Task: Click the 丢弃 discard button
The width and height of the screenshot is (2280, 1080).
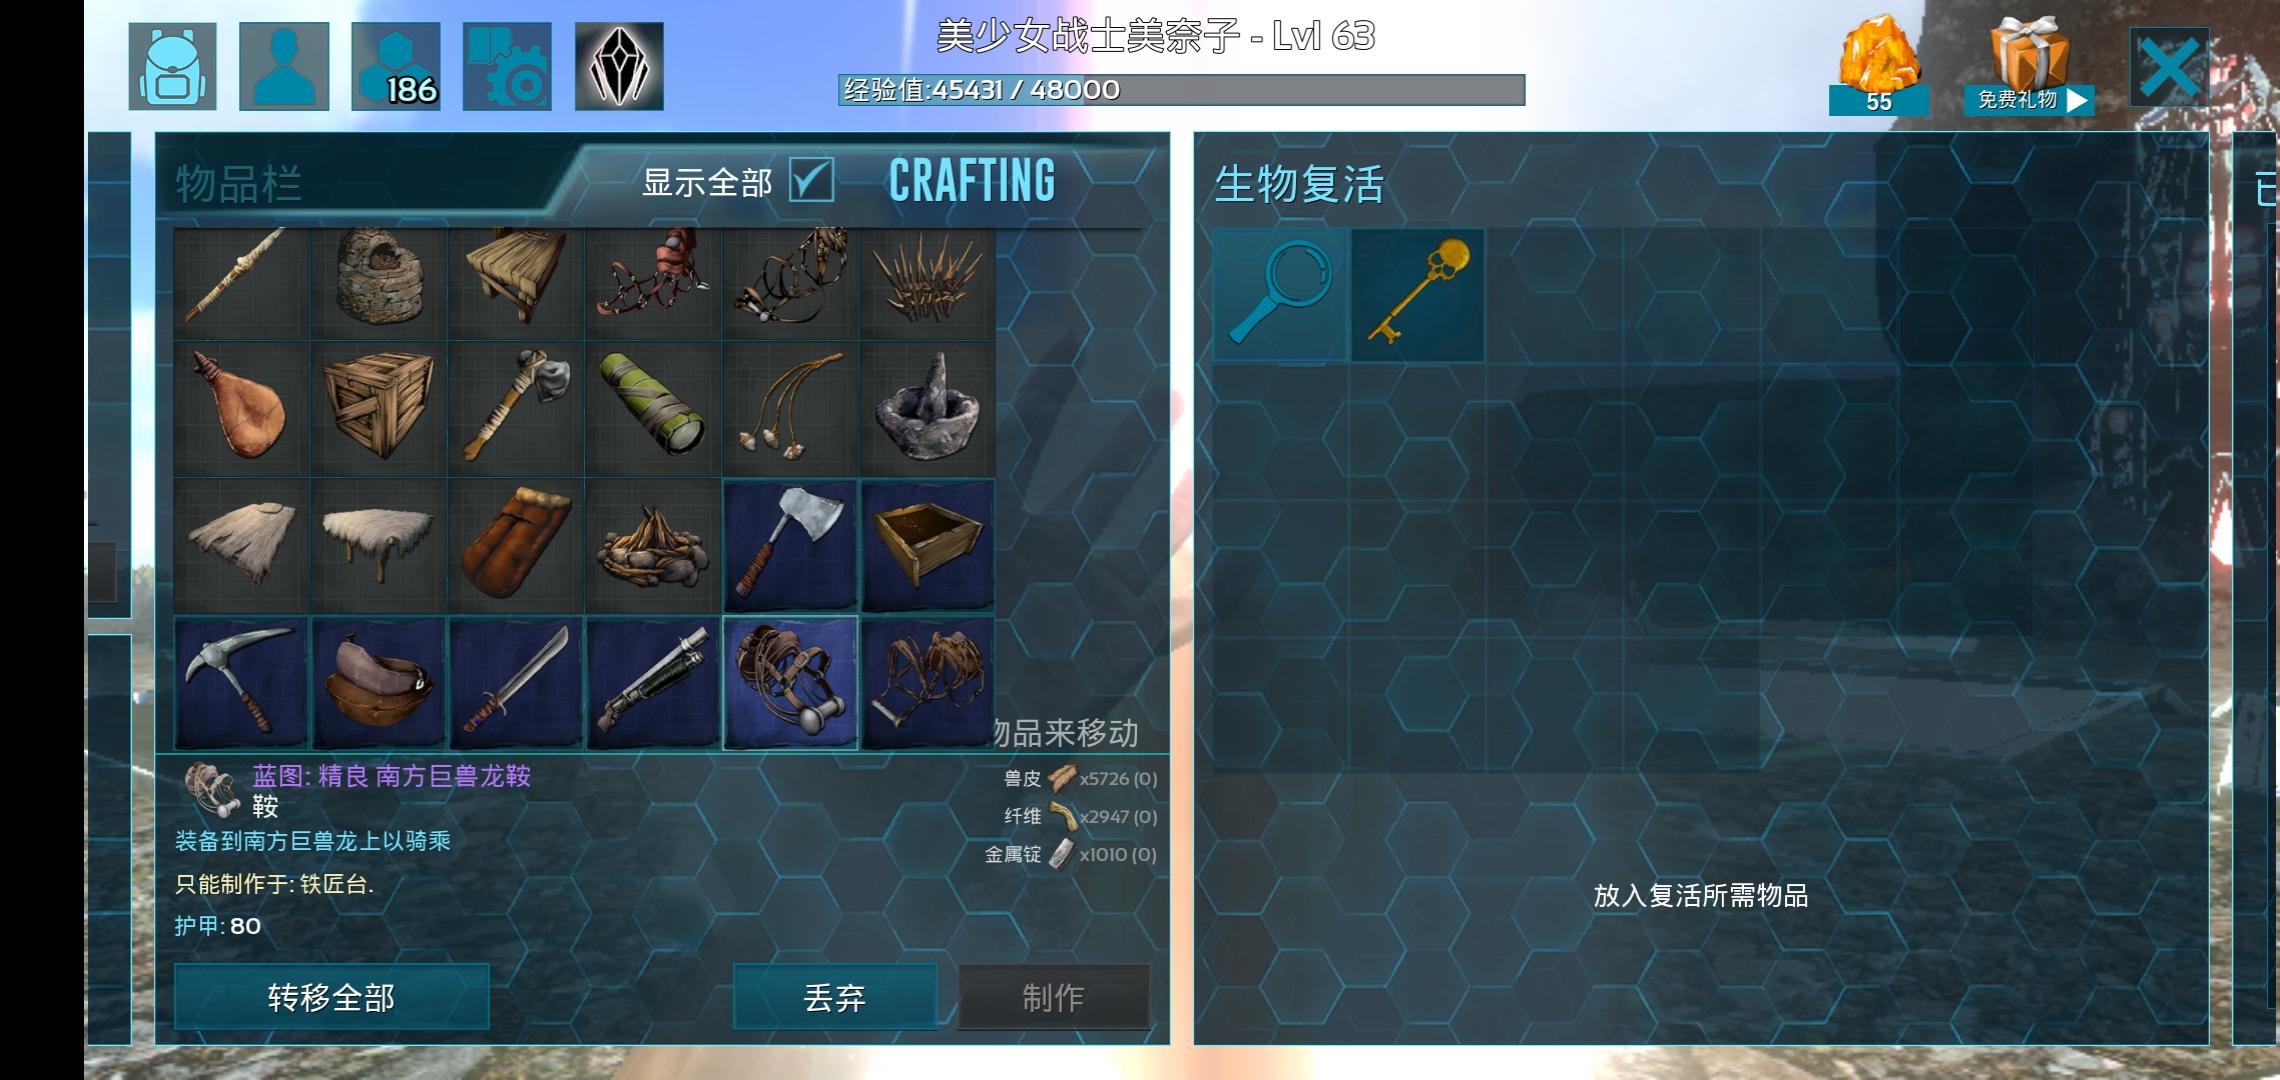Action: [835, 997]
